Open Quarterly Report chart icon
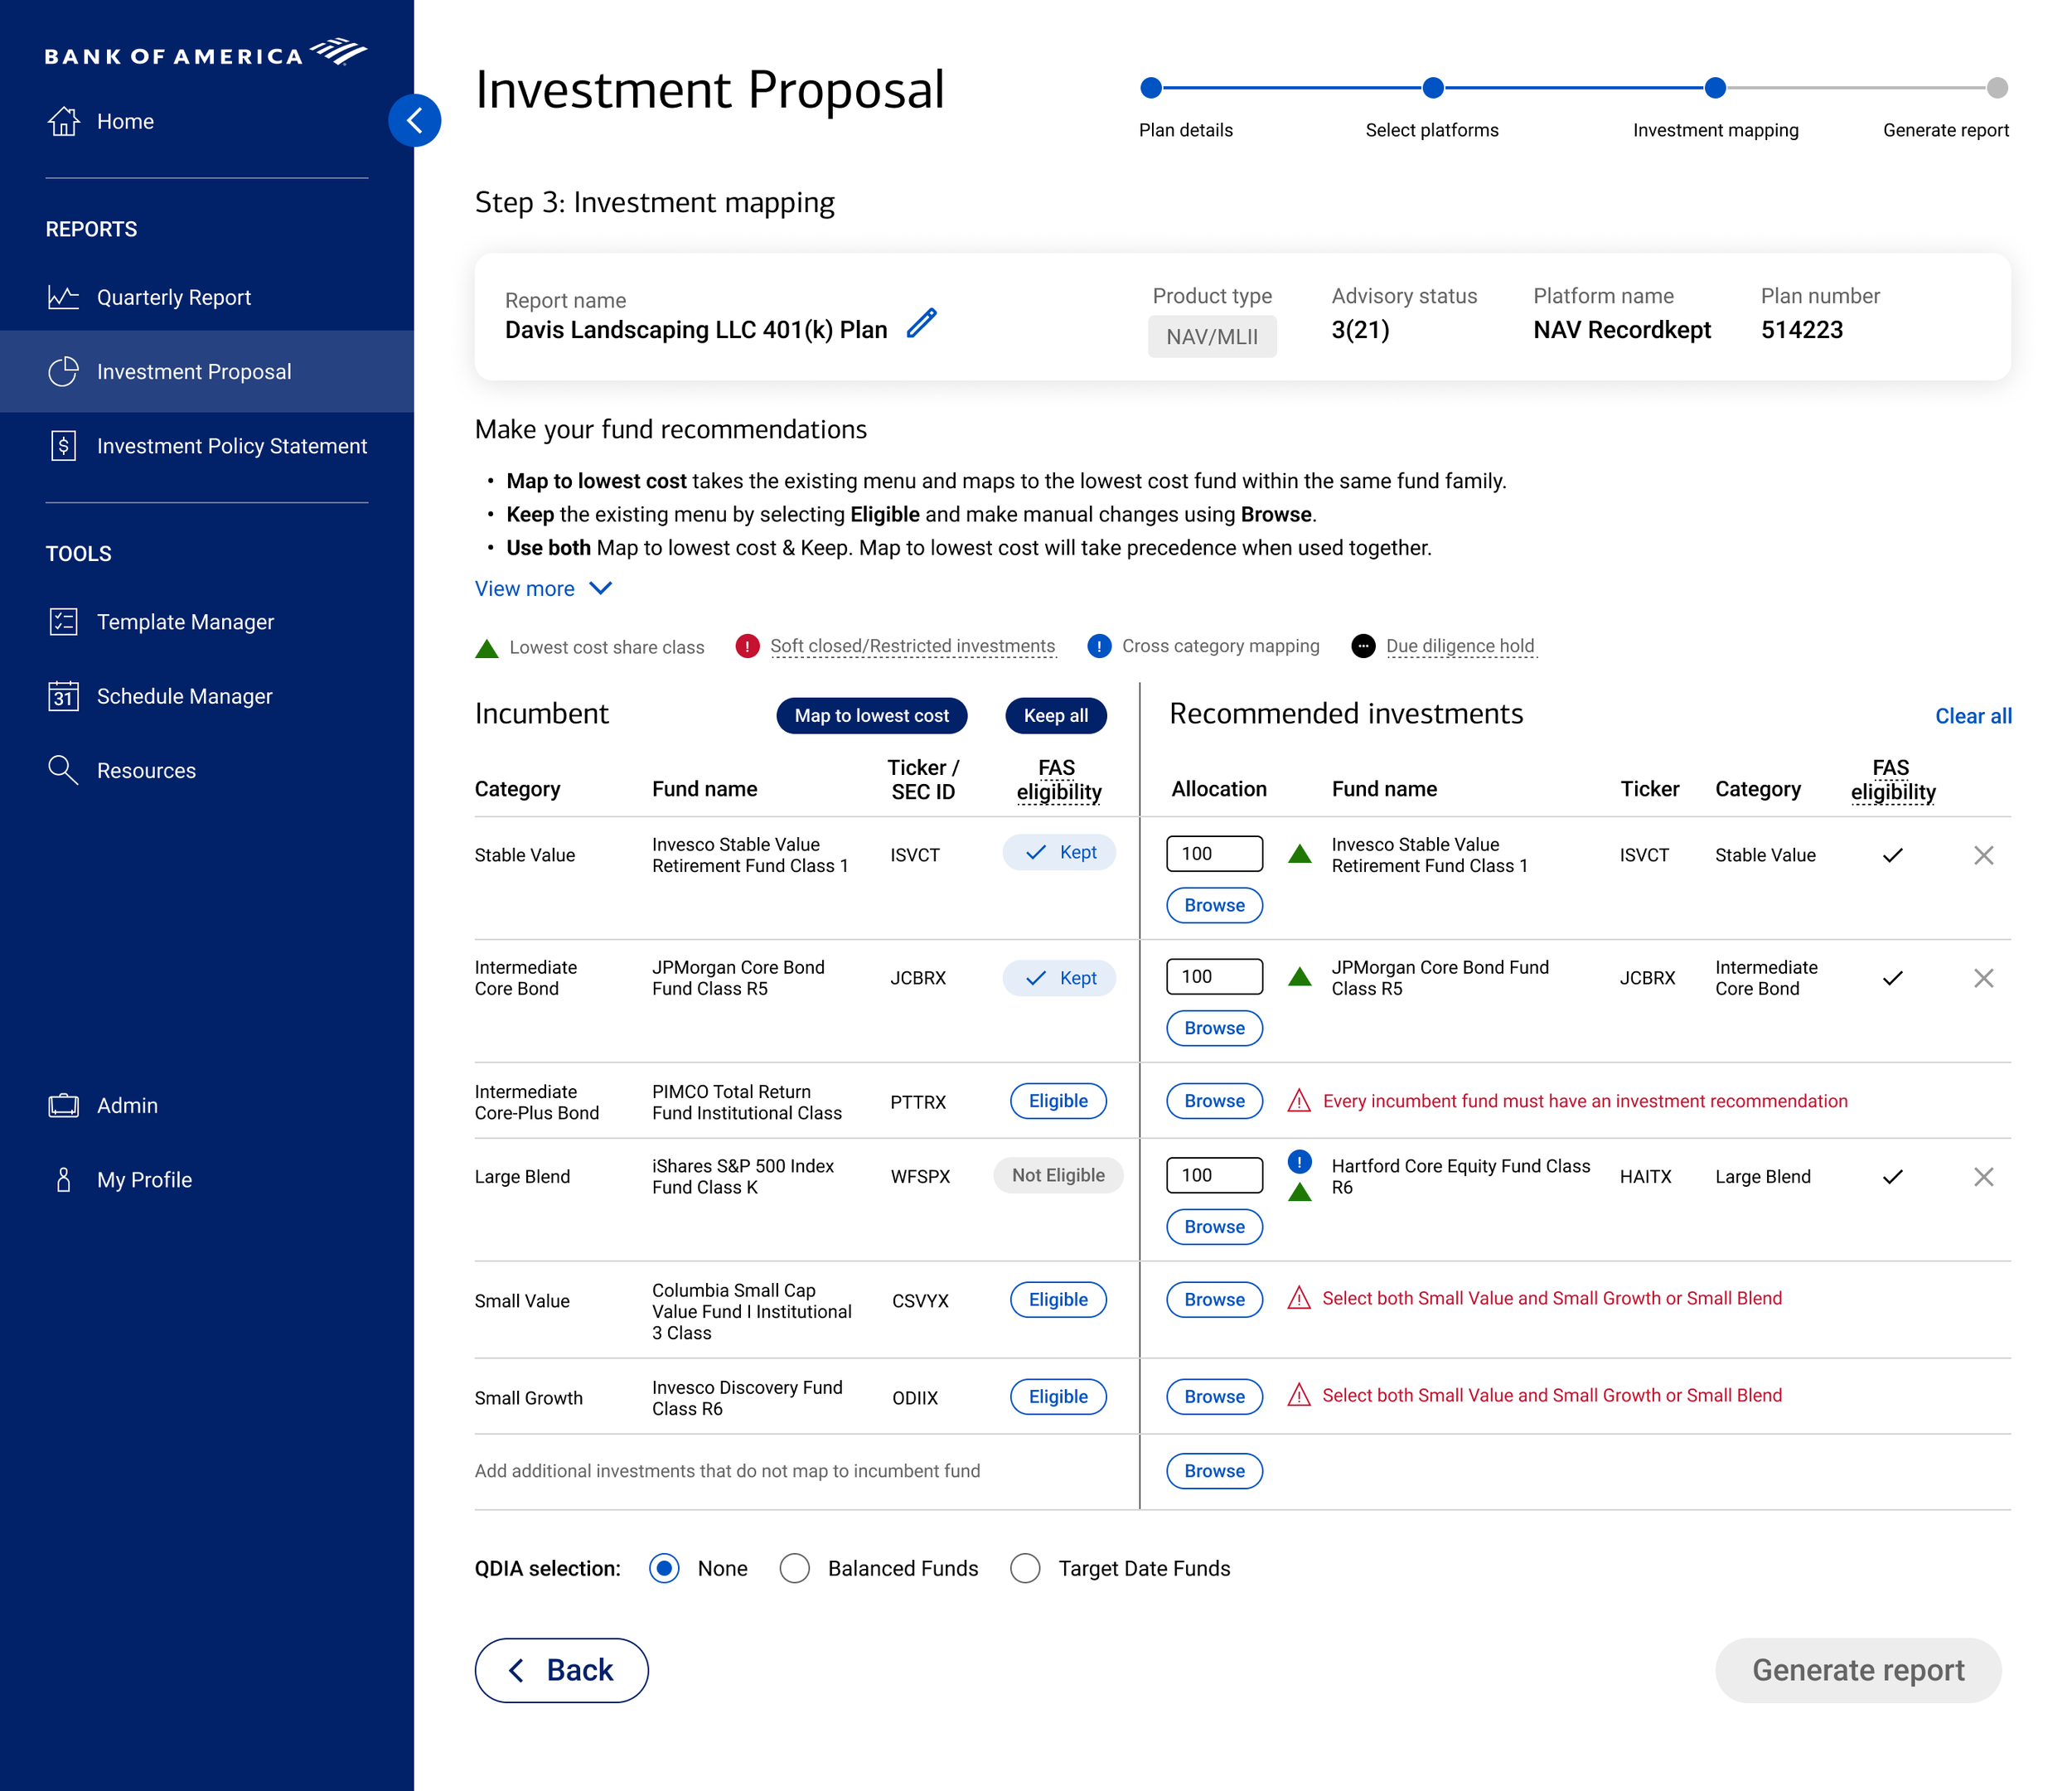Viewport: 2072px width, 1791px height. click(63, 297)
